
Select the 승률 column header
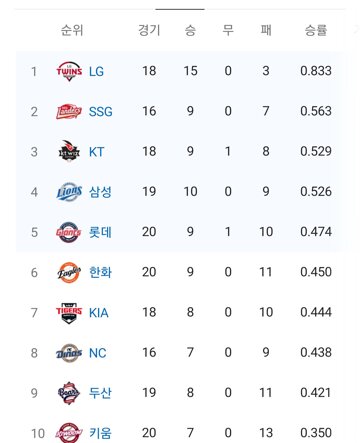316,30
